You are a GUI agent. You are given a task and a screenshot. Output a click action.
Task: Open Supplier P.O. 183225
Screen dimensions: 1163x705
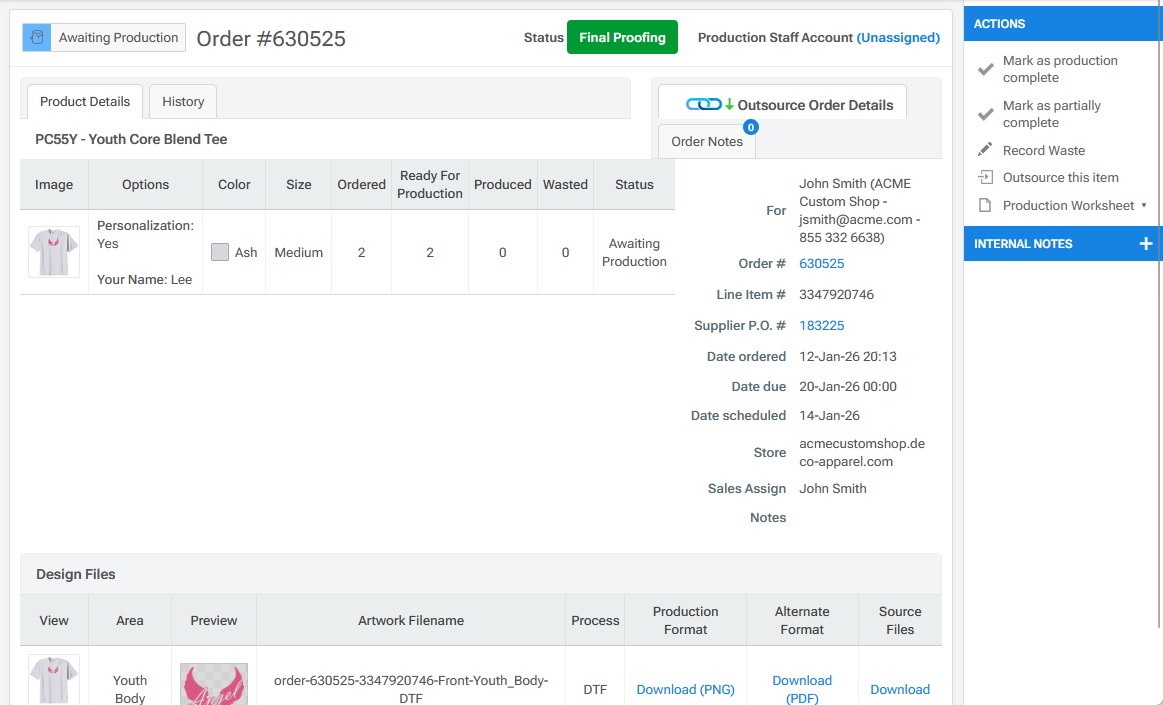821,325
